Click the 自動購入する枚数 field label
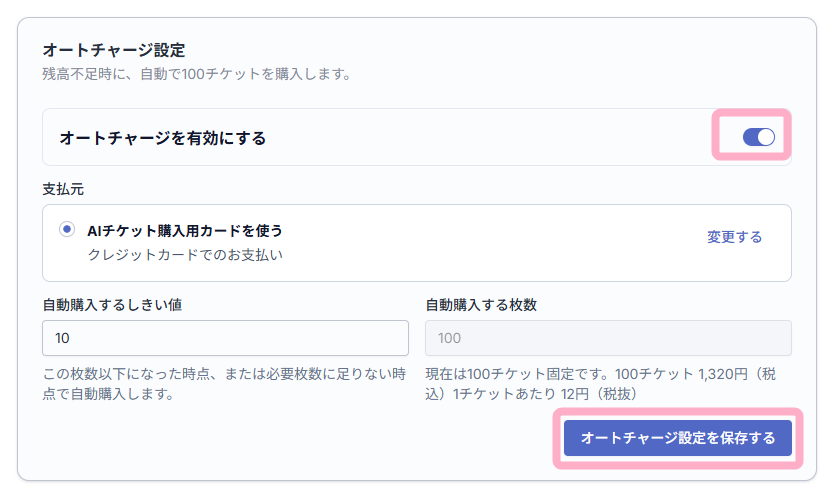This screenshot has width=839, height=500. coord(481,305)
